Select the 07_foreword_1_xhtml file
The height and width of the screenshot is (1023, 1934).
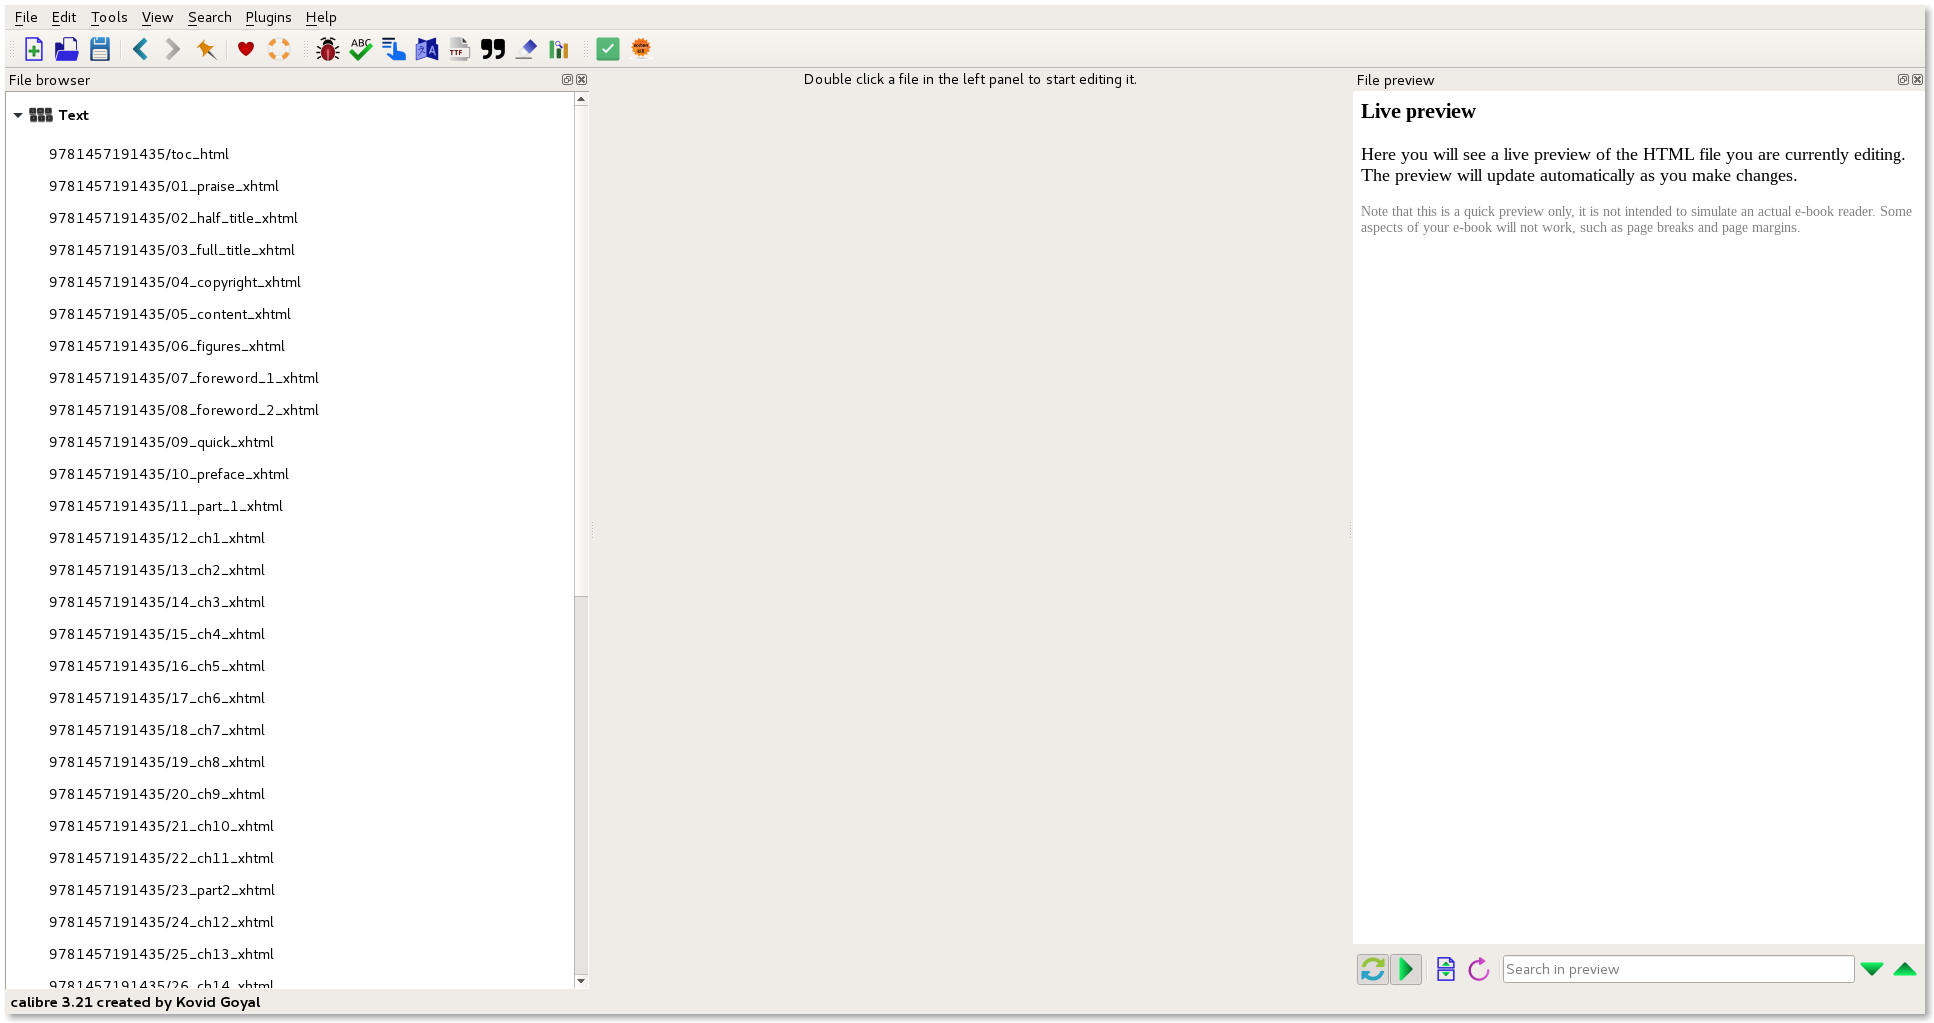pos(184,378)
